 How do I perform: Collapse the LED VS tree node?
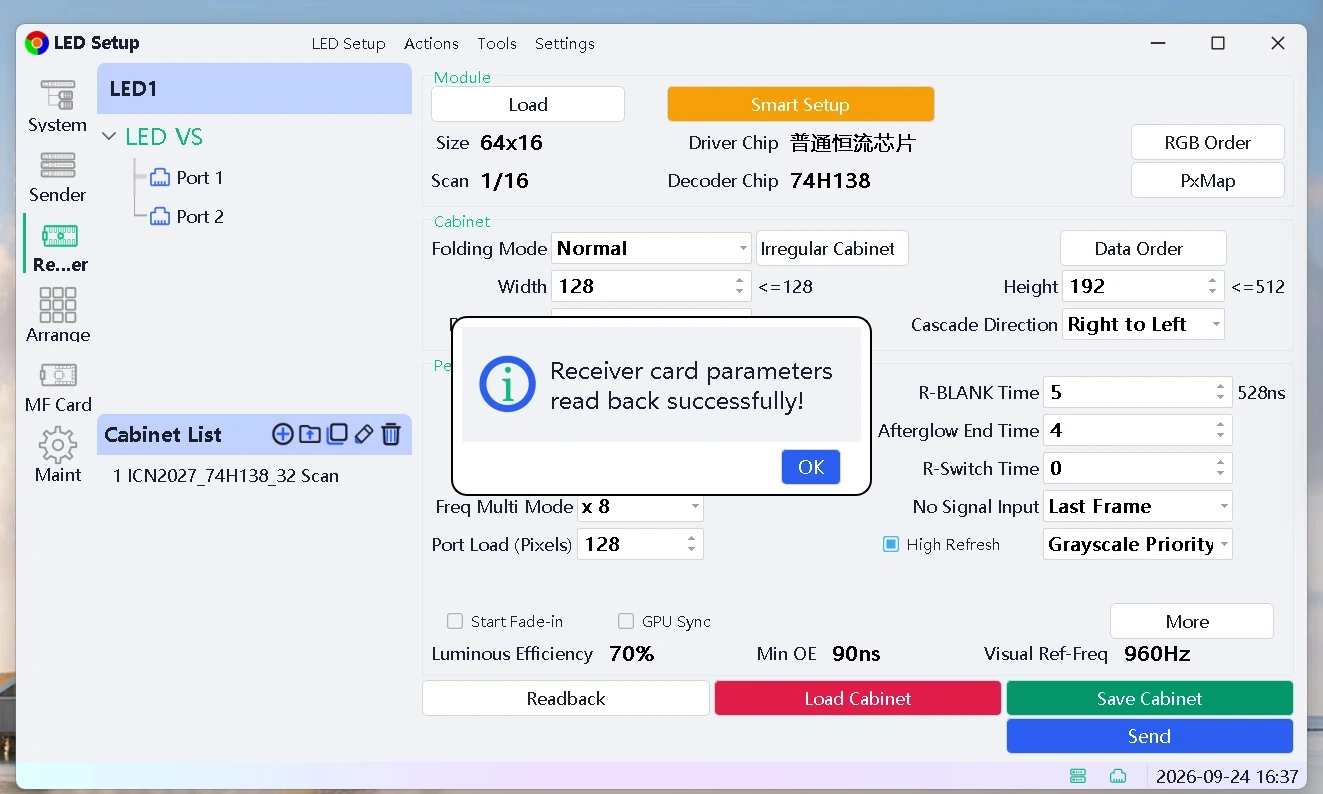click(x=110, y=137)
